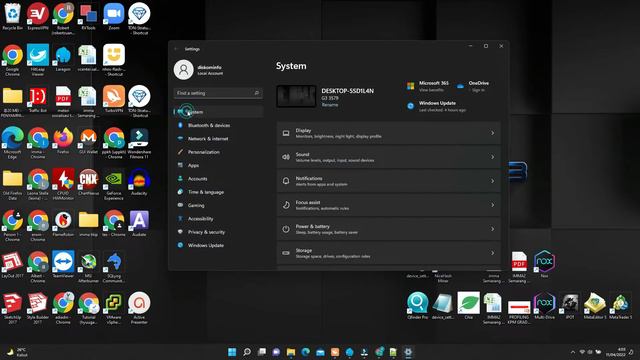Select the CPUID HWMonitor desktop icon
The height and width of the screenshot is (360, 640).
coord(63,184)
